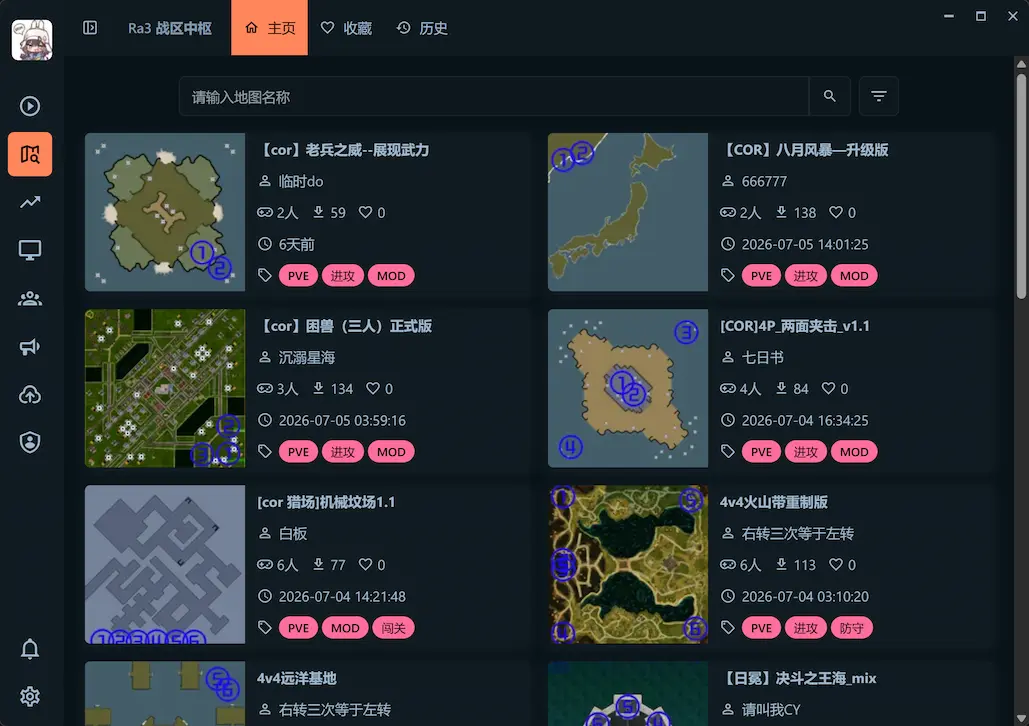Viewport: 1029px width, 726px height.
Task: Switch to the 收藏 tab
Action: (346, 28)
